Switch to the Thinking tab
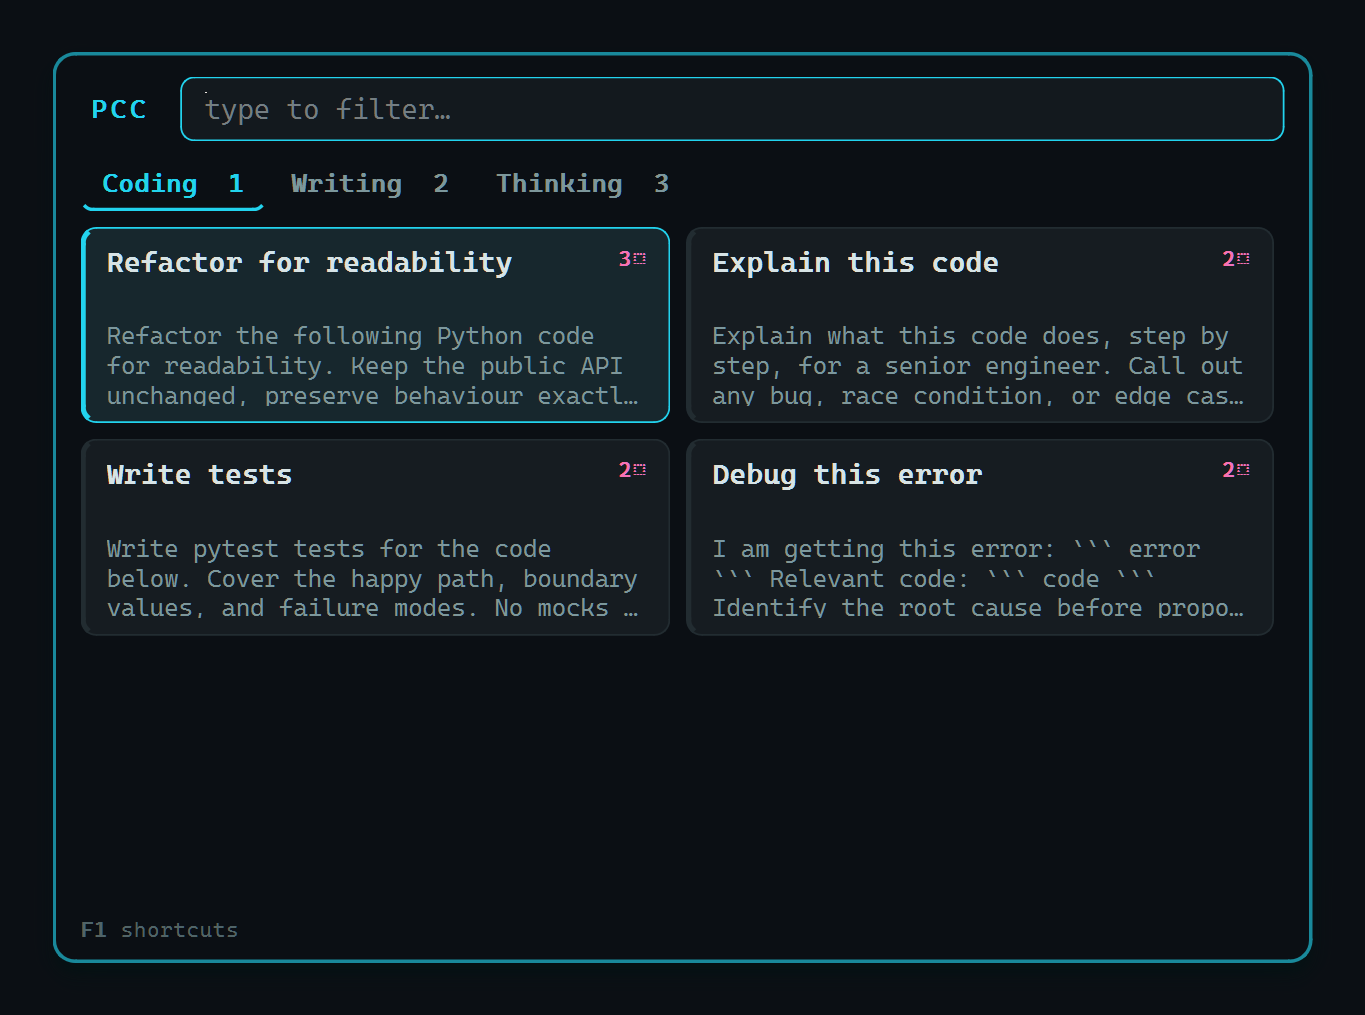This screenshot has height=1015, width=1365. 582,185
